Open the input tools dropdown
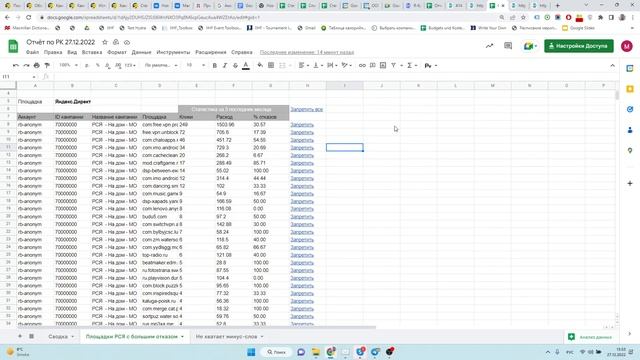The image size is (640, 360). point(431,65)
